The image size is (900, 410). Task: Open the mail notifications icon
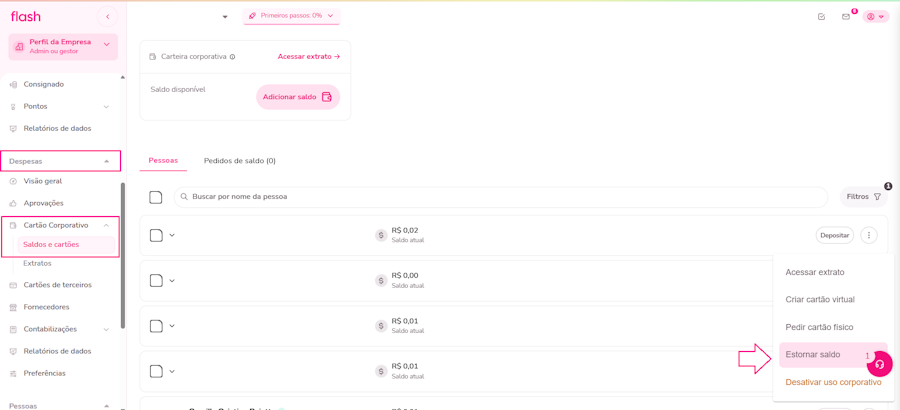846,17
